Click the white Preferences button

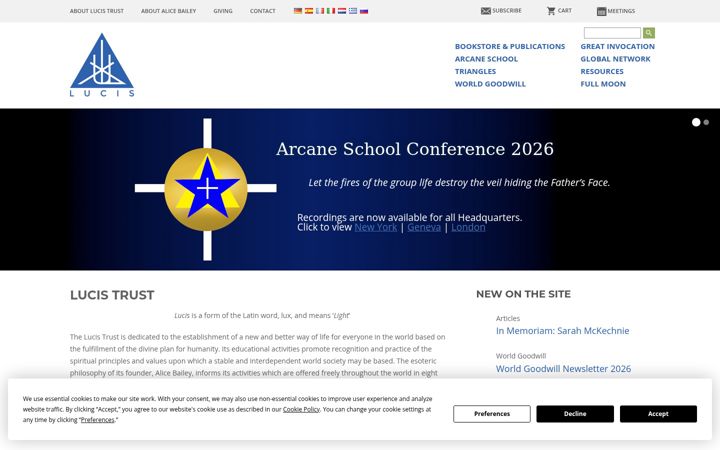(x=492, y=414)
